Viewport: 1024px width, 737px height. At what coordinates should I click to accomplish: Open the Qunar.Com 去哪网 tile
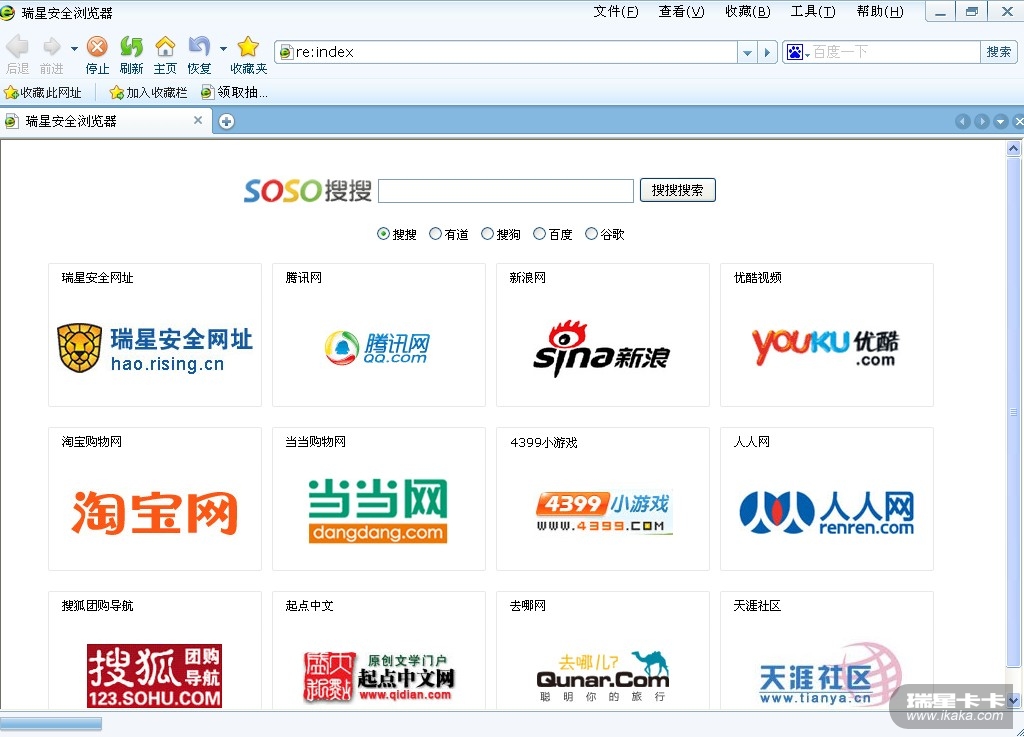603,650
